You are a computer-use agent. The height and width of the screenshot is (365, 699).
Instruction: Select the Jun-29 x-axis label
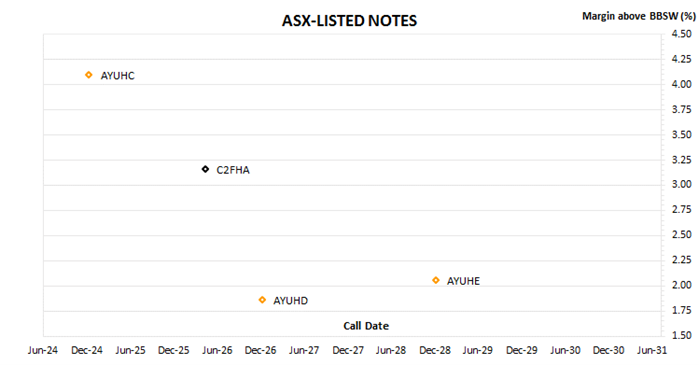[x=477, y=350]
